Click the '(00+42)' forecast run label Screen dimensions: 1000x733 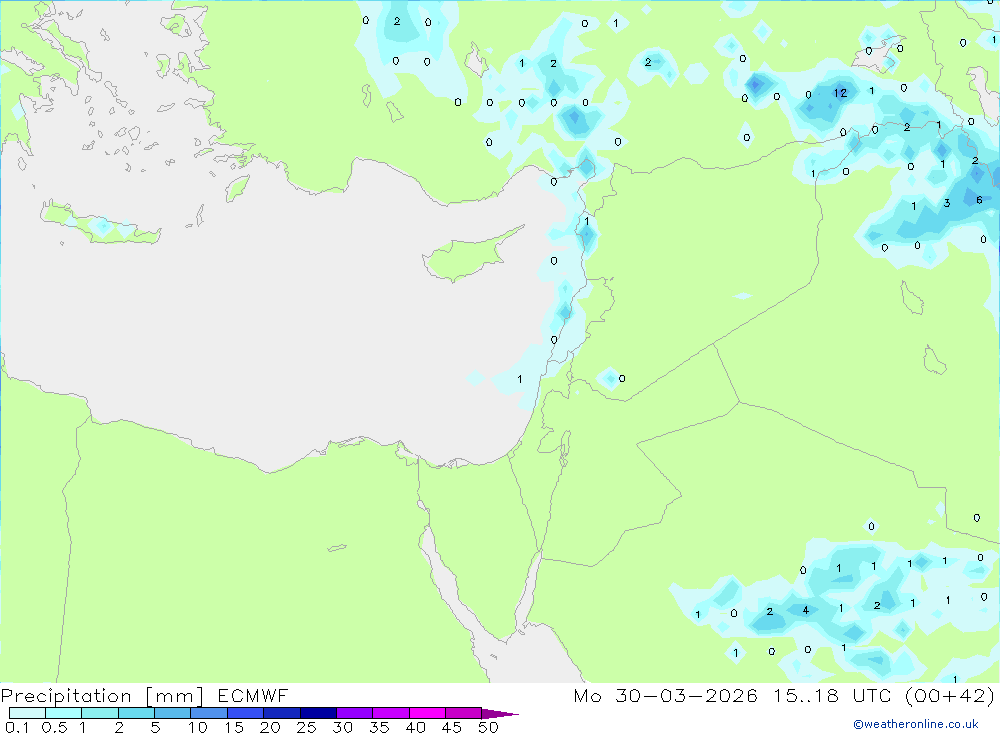point(950,695)
